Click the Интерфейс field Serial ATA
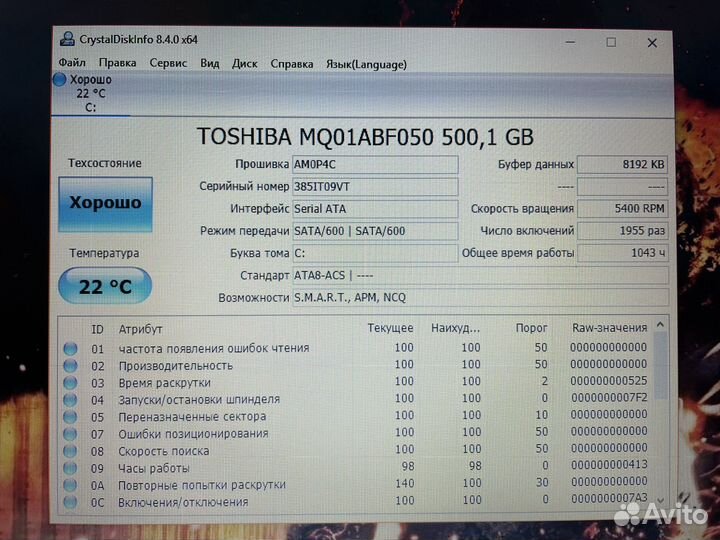The width and height of the screenshot is (720, 540). coord(375,209)
